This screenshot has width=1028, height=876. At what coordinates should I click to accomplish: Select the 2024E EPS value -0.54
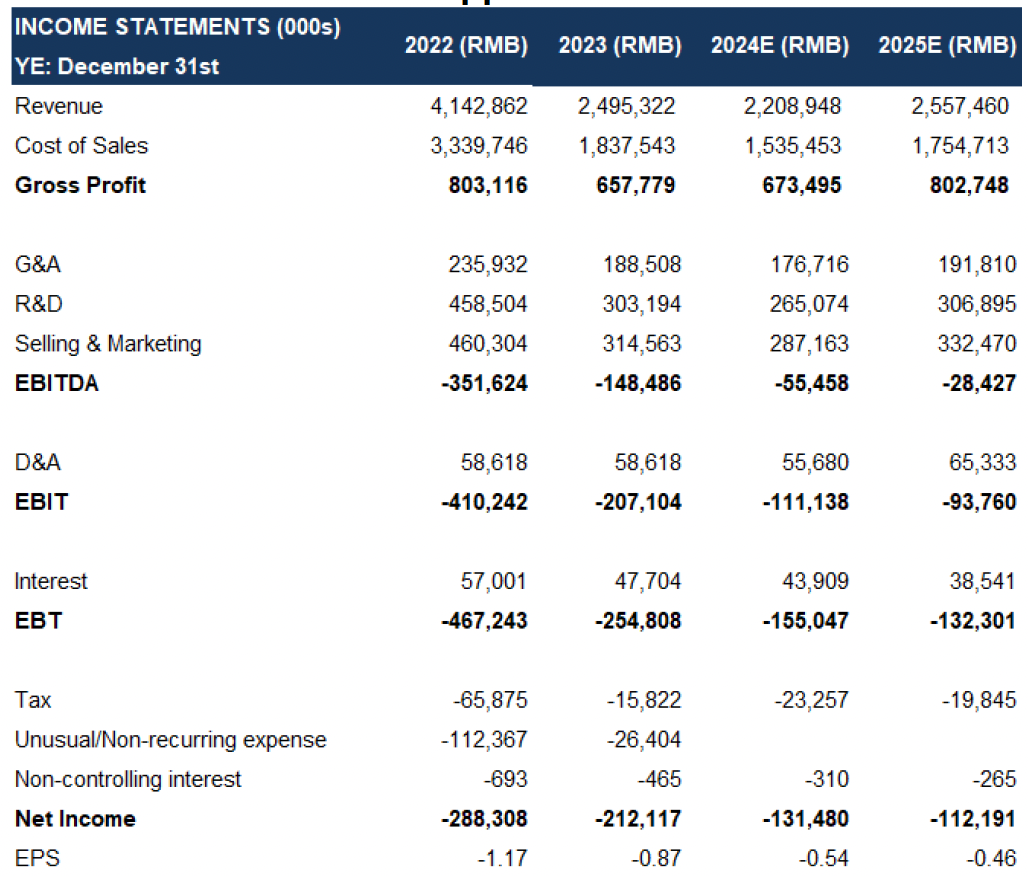[823, 858]
